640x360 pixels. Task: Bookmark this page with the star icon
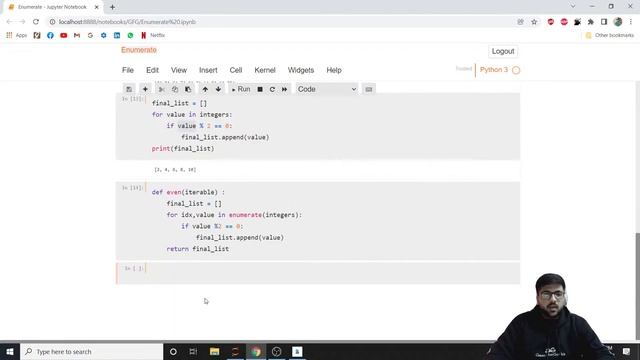[534, 22]
